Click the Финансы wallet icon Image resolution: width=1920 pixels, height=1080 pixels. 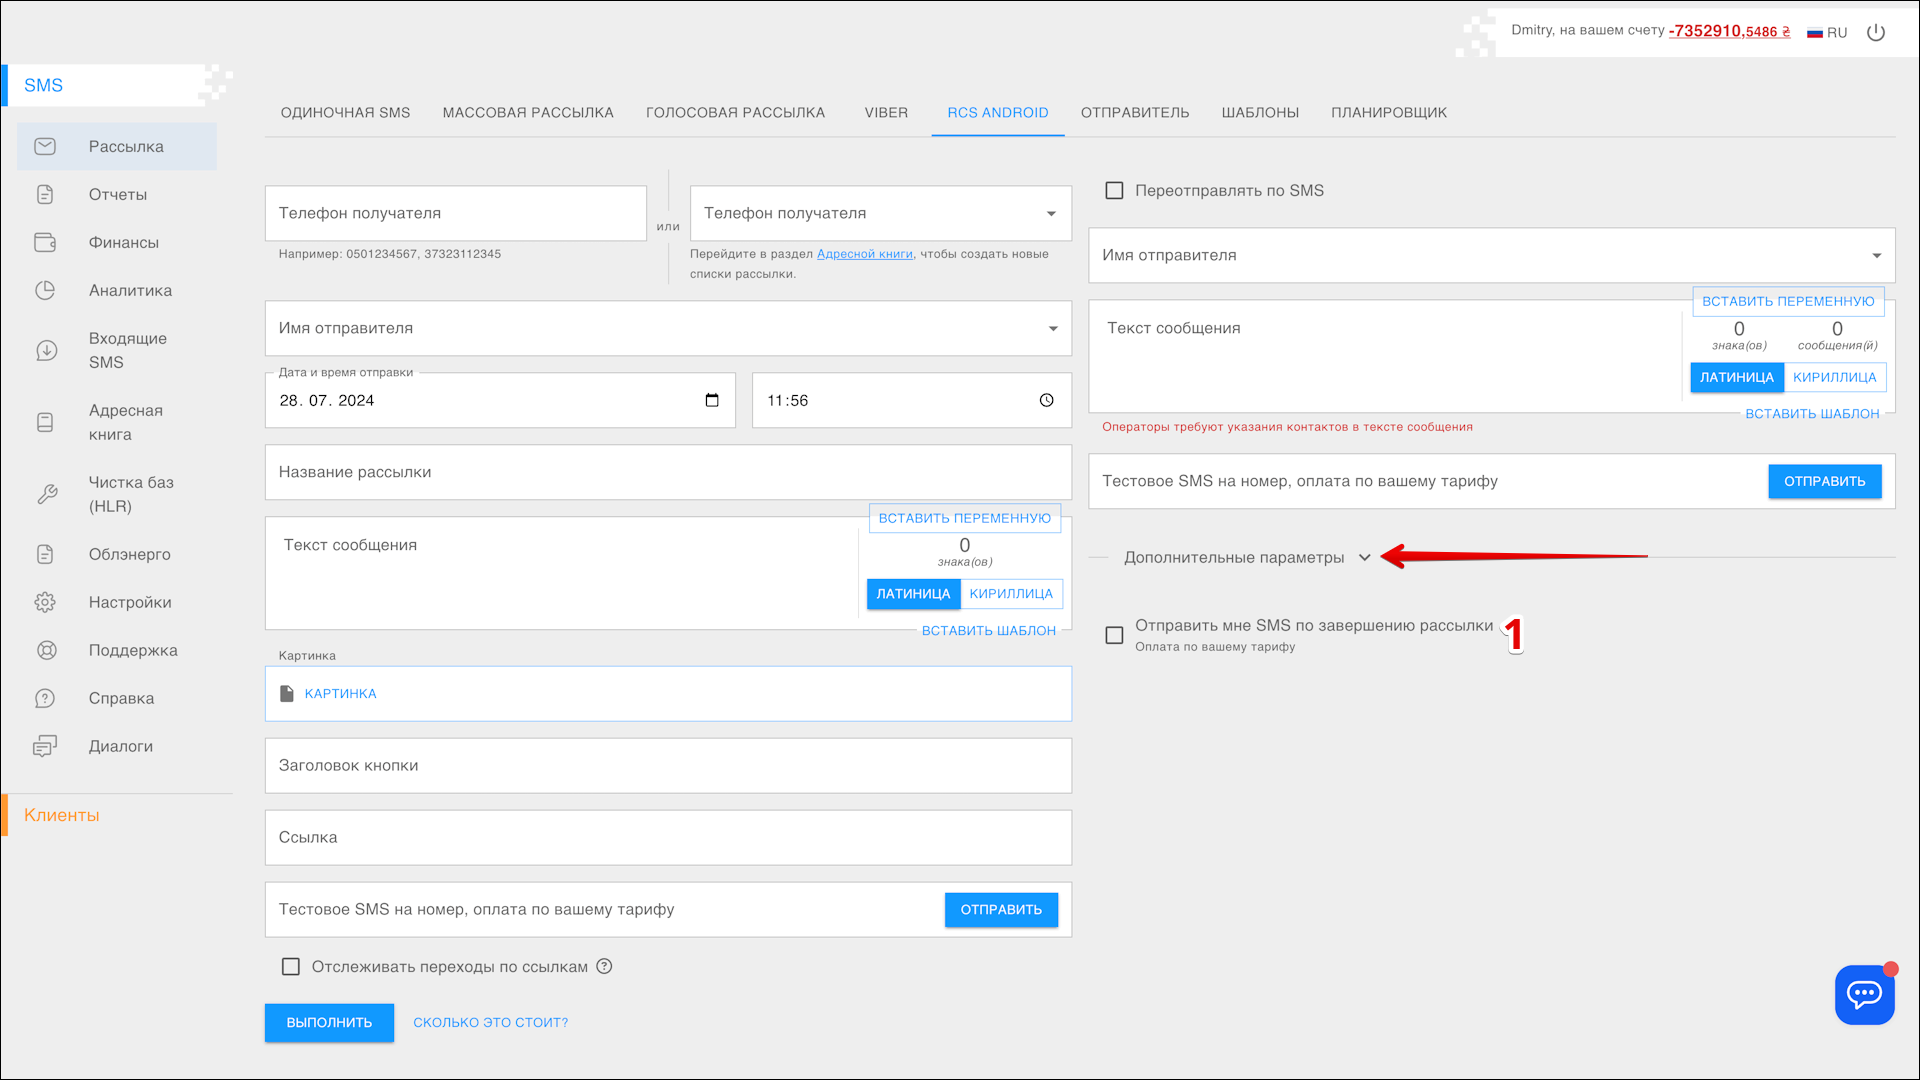45,242
